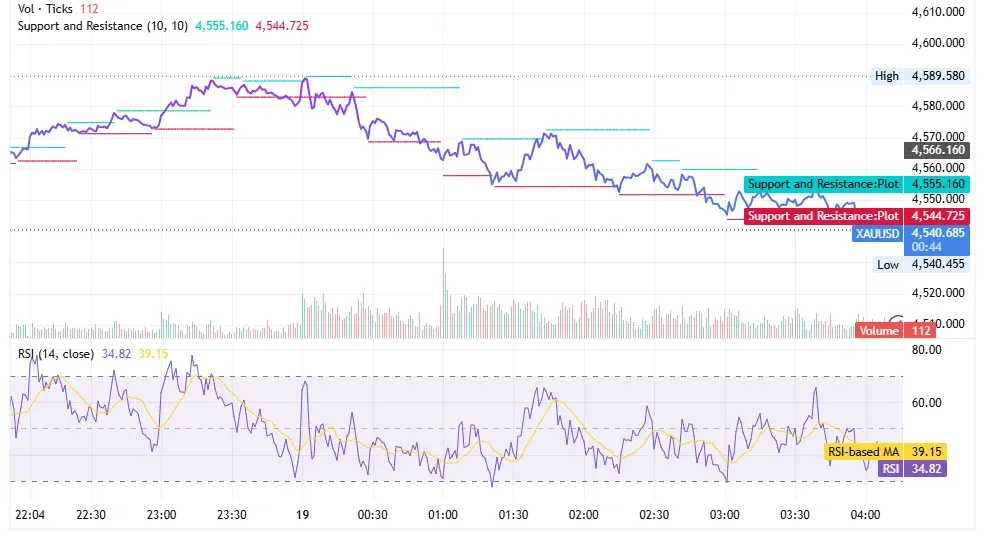Click the 4,520.000 price axis tick
Screen dimensions: 985x534
(938, 293)
